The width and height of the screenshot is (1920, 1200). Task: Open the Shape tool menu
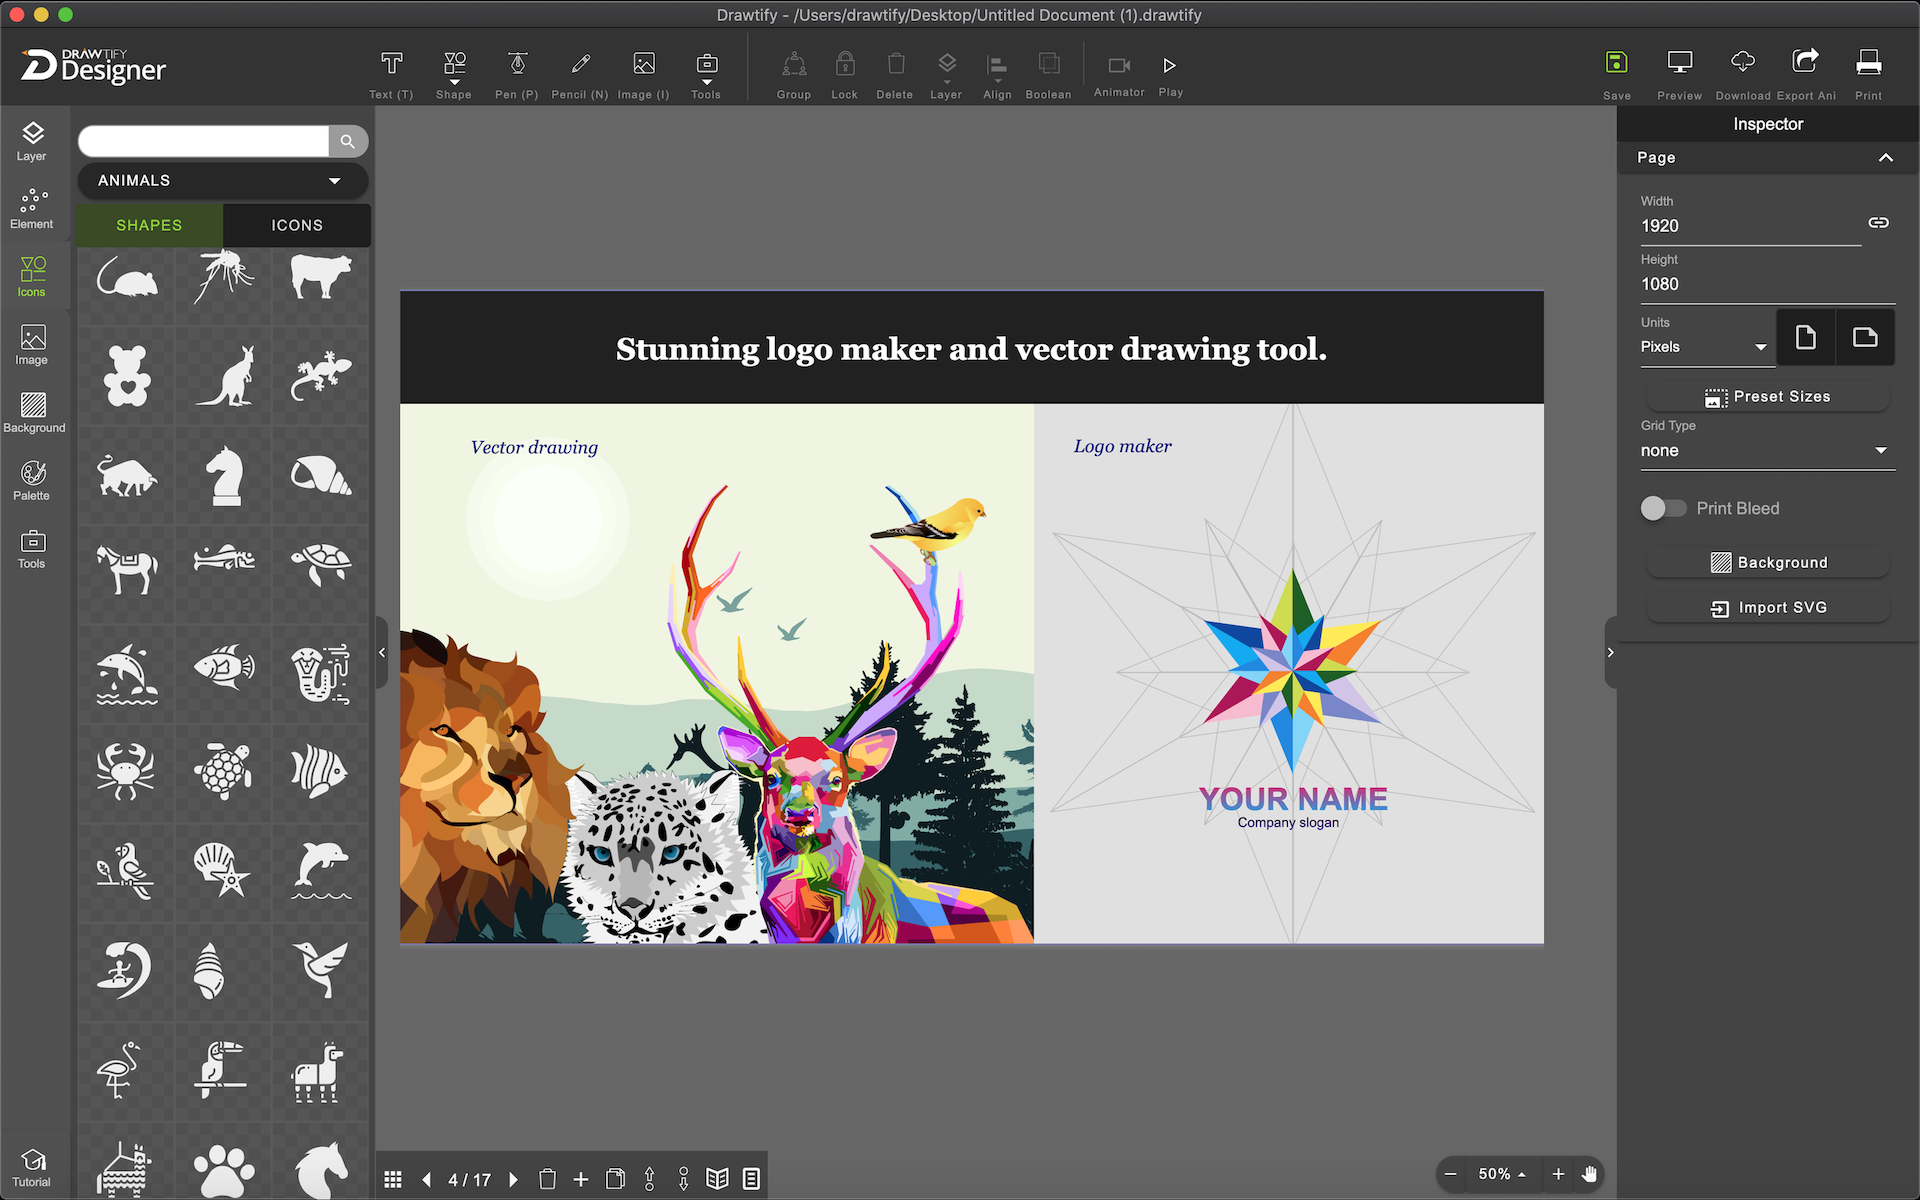coord(454,75)
